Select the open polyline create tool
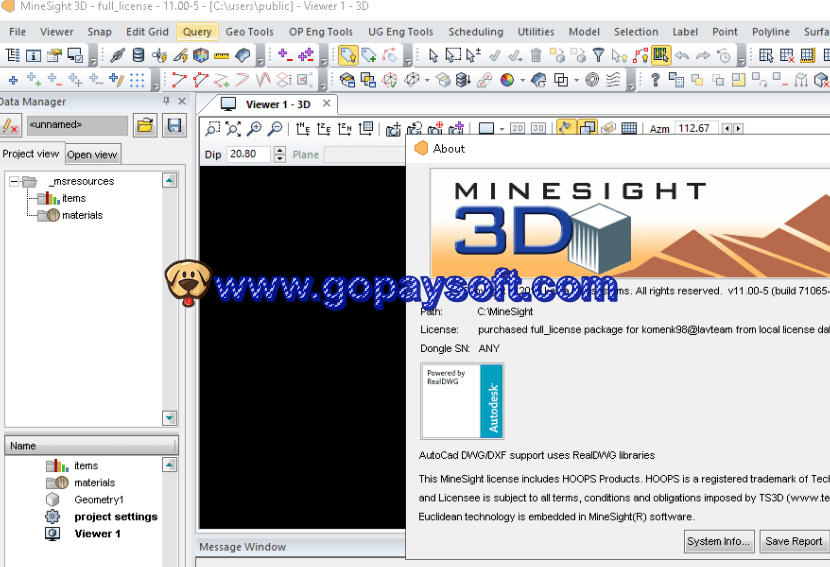 click(179, 80)
